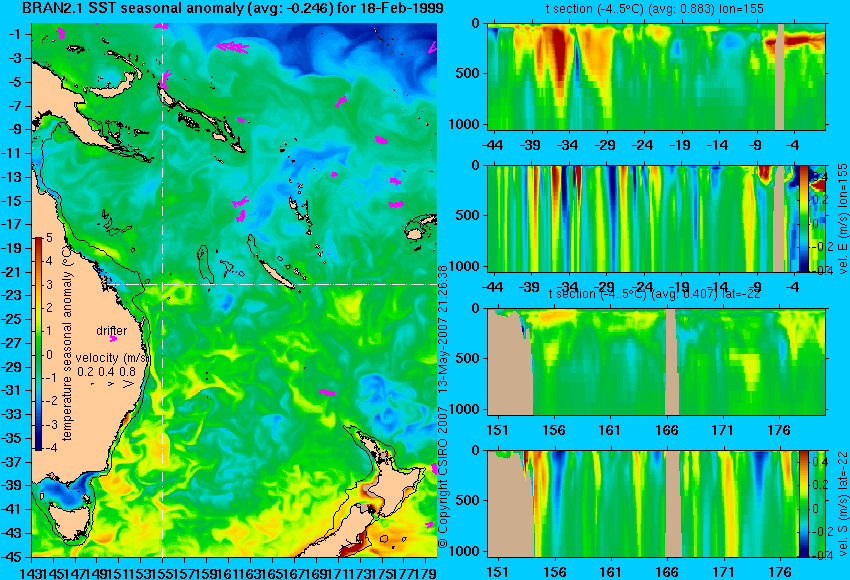Click the '1000' depth tick of the top section

466,124
